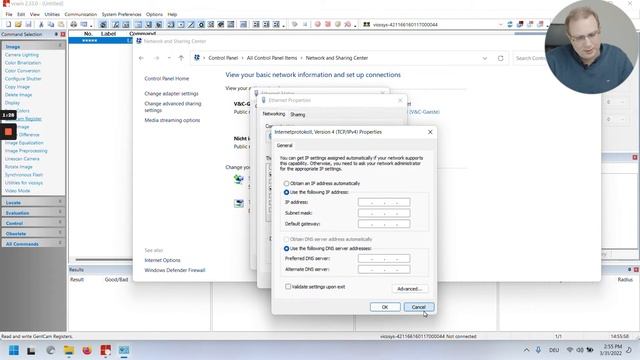Viewport: 640px width, 360px height.
Task: Open Internet Options link
Action: pos(162,260)
